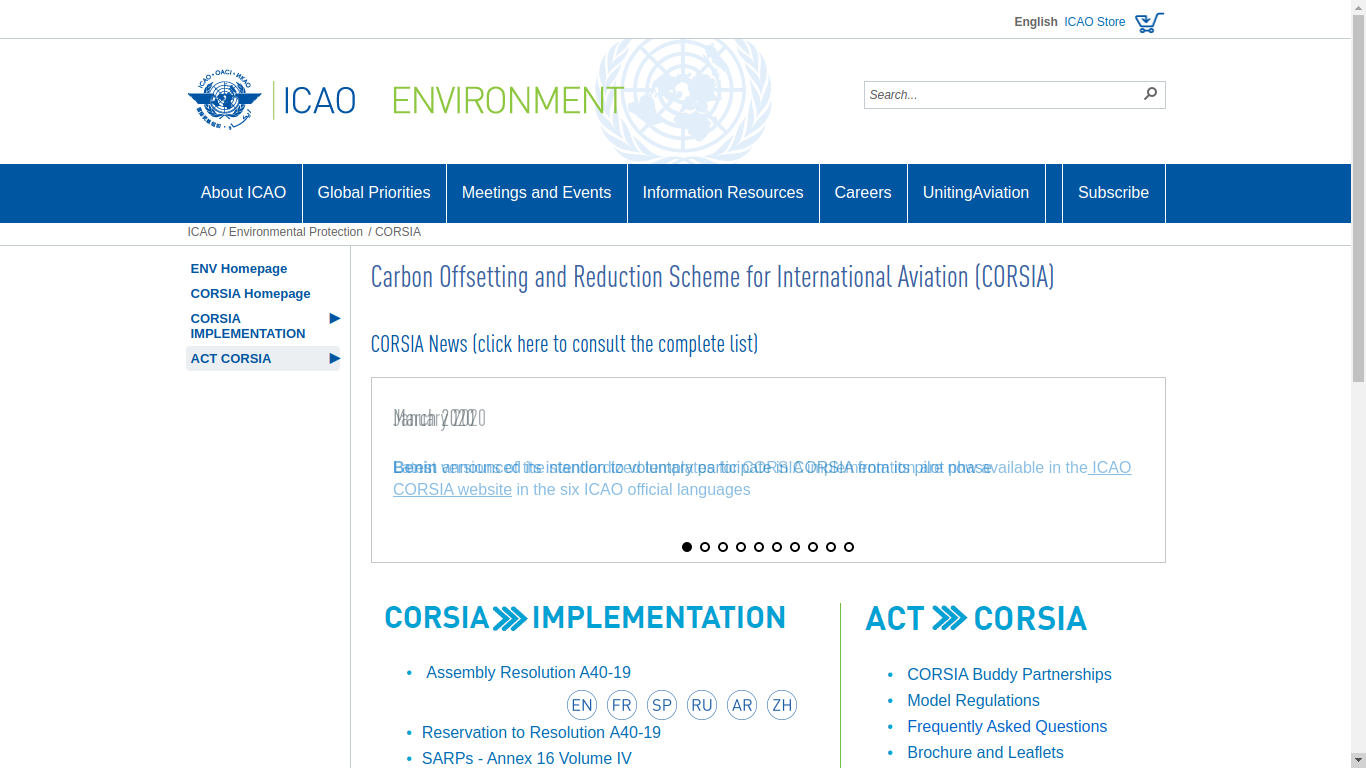Select the last news carousel dot
Image resolution: width=1366 pixels, height=768 pixels.
tap(849, 547)
